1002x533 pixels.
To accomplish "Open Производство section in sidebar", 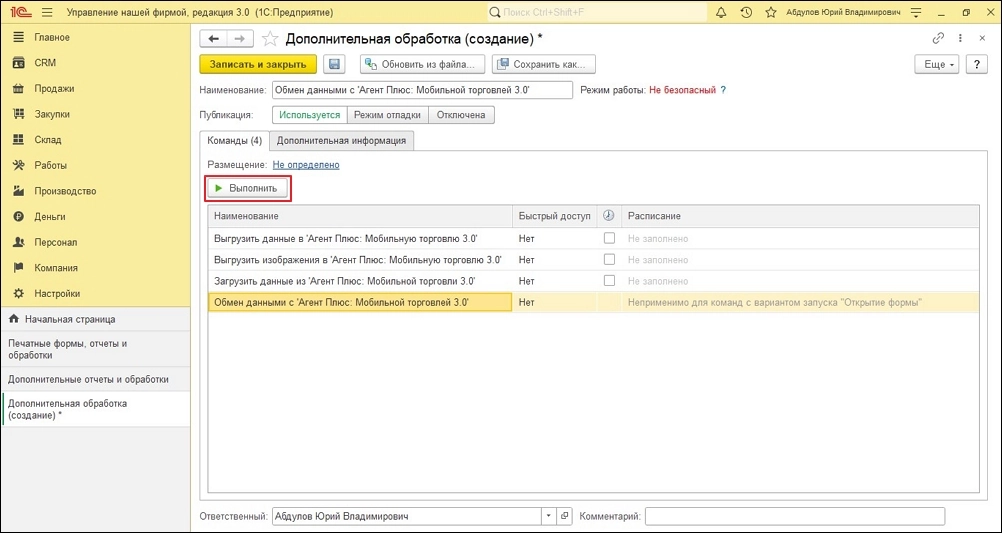I will [x=95, y=190].
